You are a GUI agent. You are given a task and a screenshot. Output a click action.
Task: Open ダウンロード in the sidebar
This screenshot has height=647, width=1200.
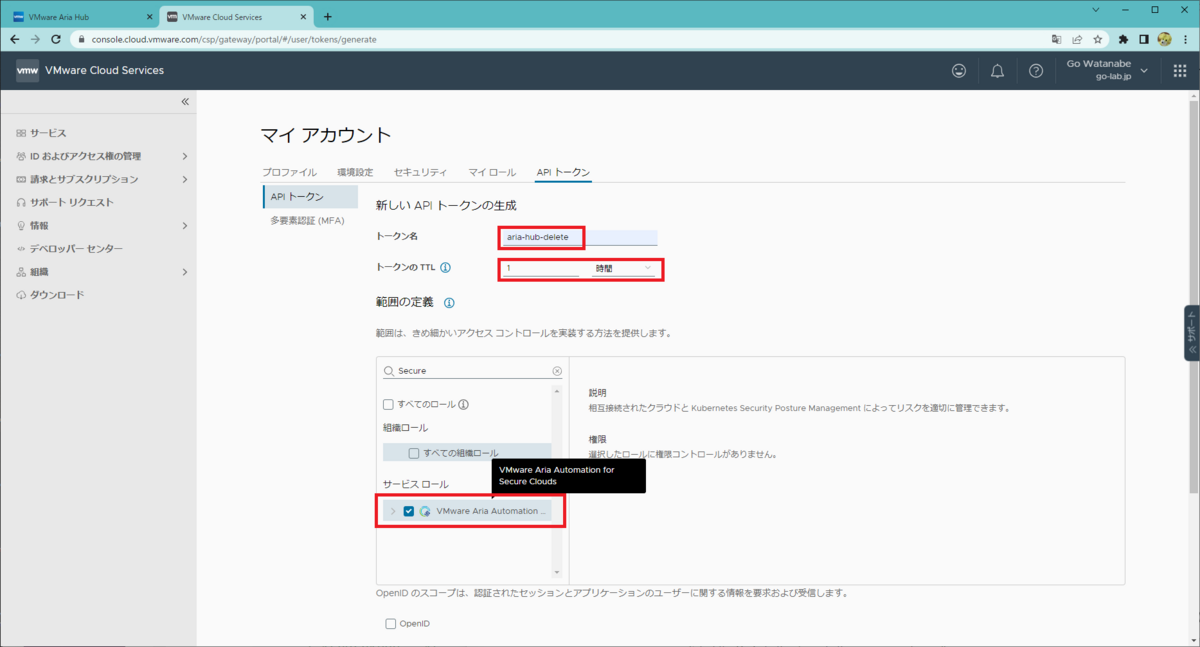(x=57, y=295)
